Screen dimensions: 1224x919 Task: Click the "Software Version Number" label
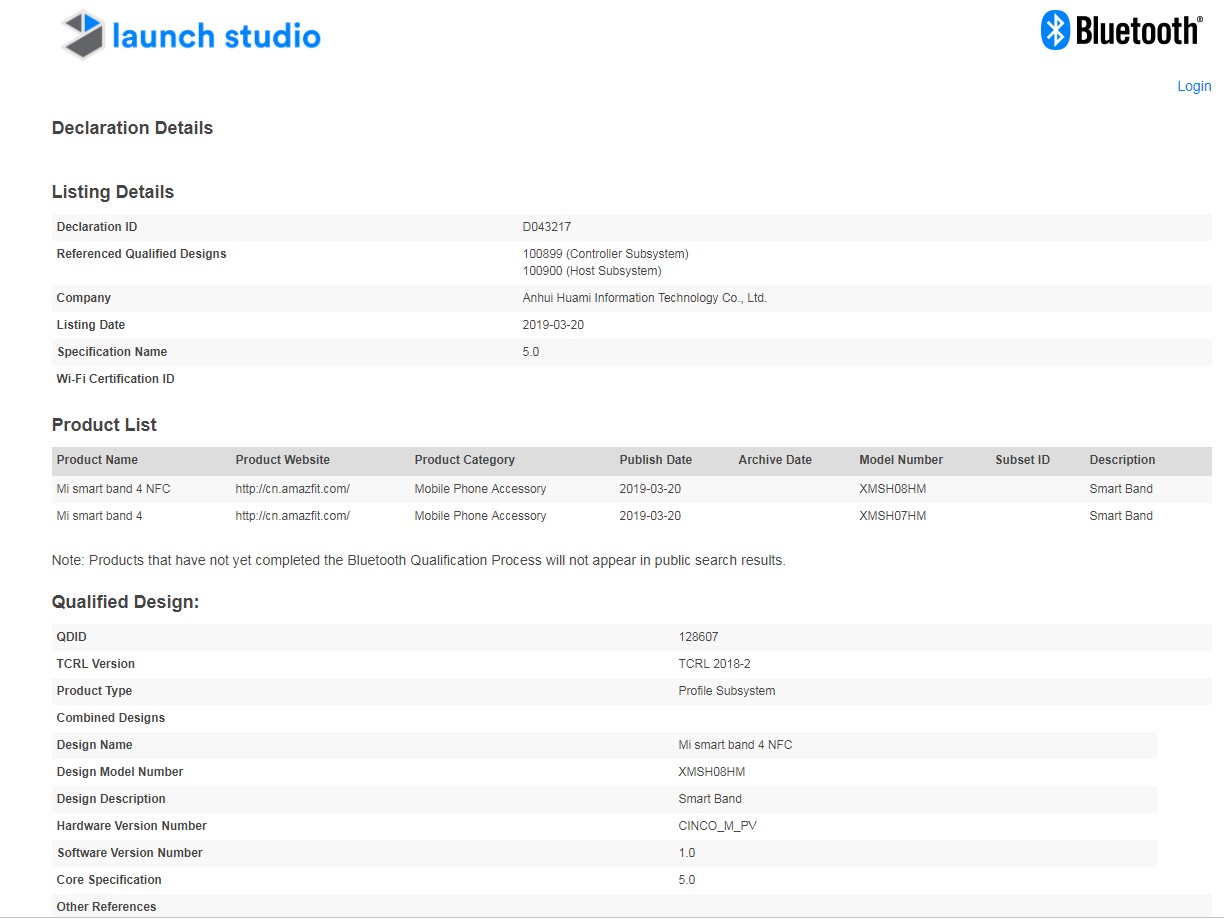click(130, 853)
